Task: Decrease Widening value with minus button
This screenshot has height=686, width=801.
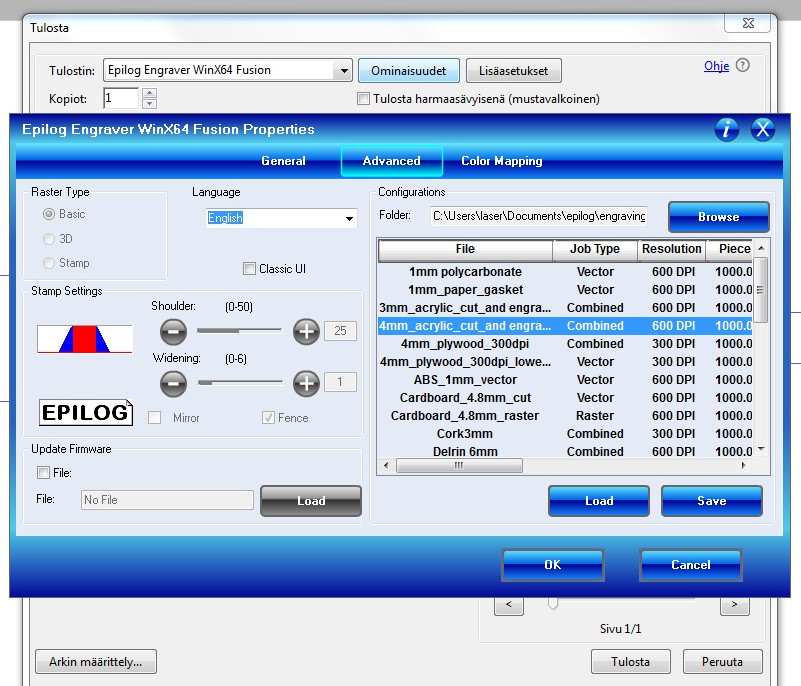Action: (173, 383)
